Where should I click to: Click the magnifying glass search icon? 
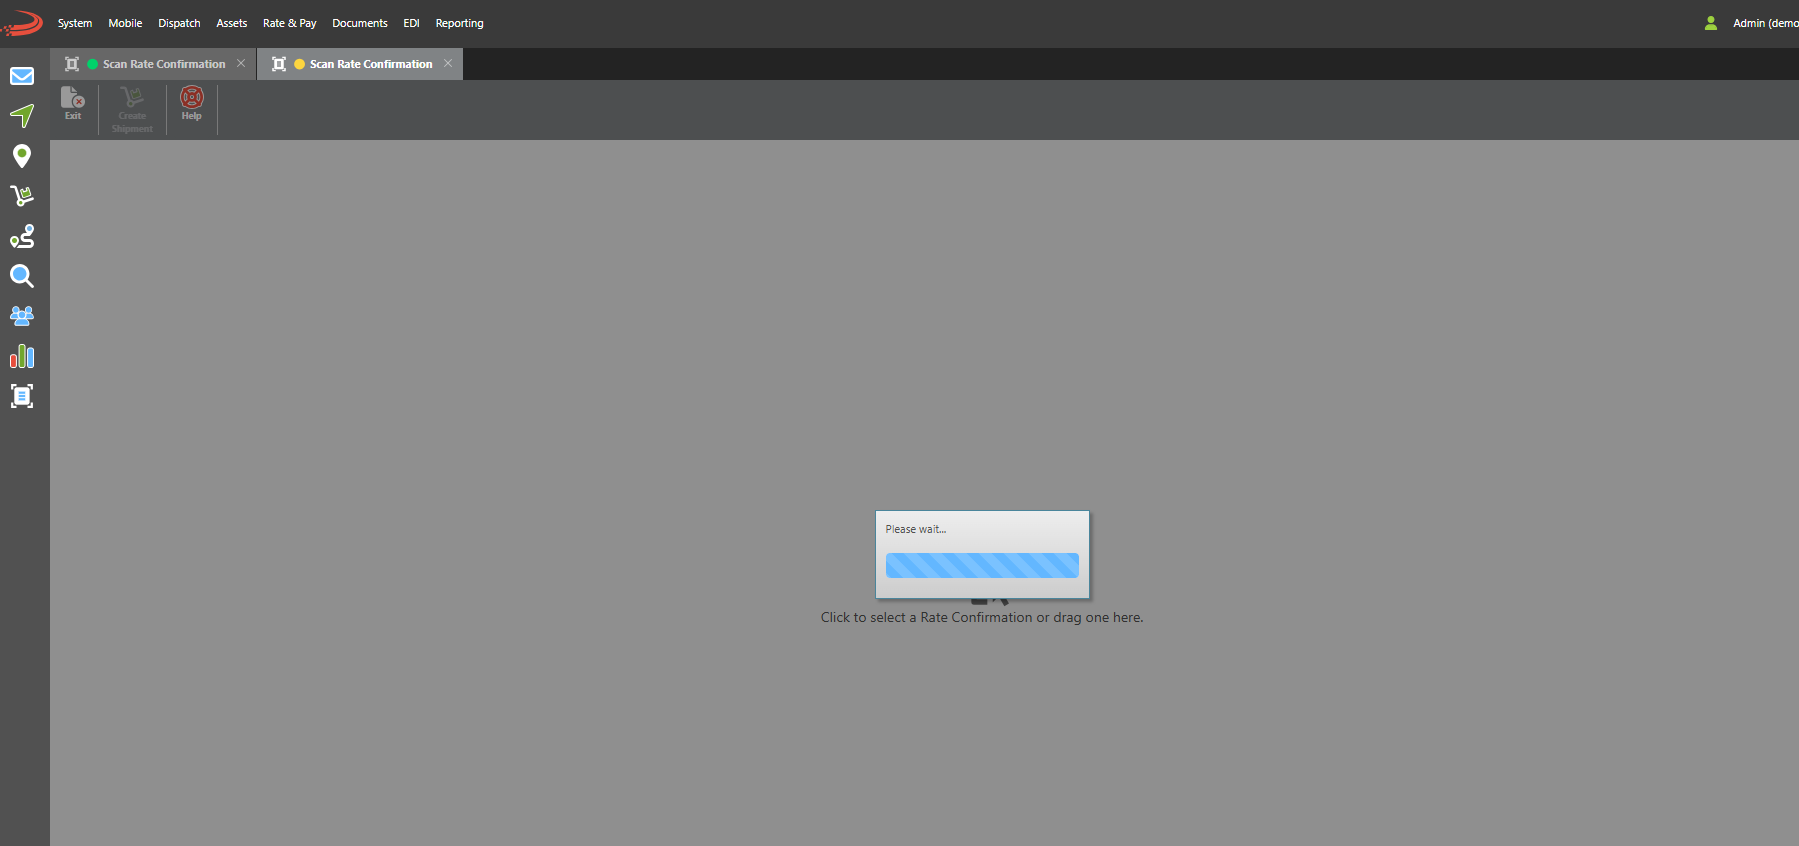point(22,276)
